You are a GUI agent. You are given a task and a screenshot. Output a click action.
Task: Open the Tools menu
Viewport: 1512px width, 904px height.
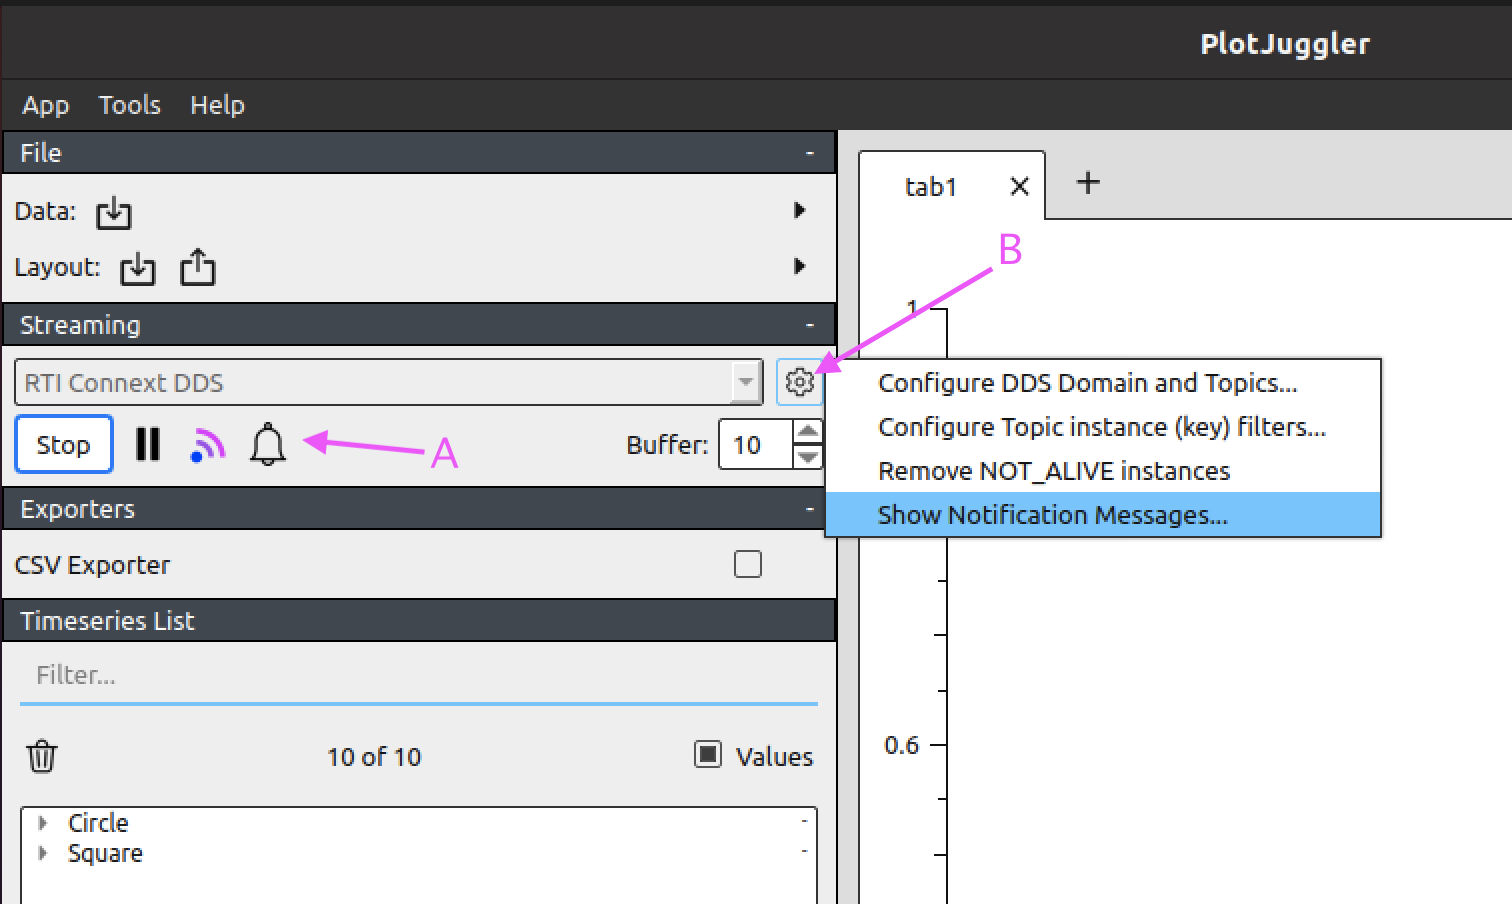pos(129,105)
